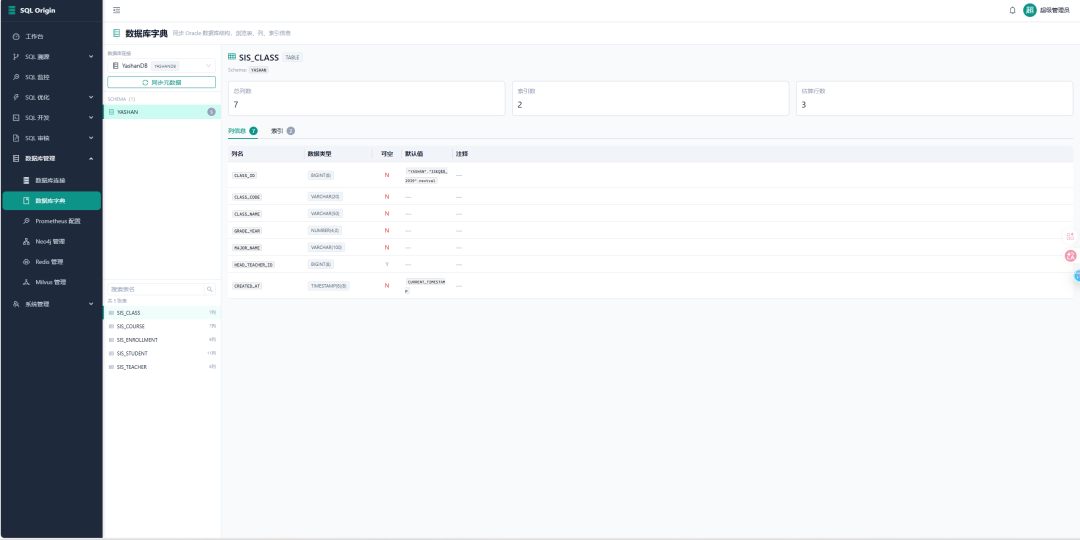Open 数据库连接 menu item
Viewport: 1080px width, 540px height.
tap(52, 180)
